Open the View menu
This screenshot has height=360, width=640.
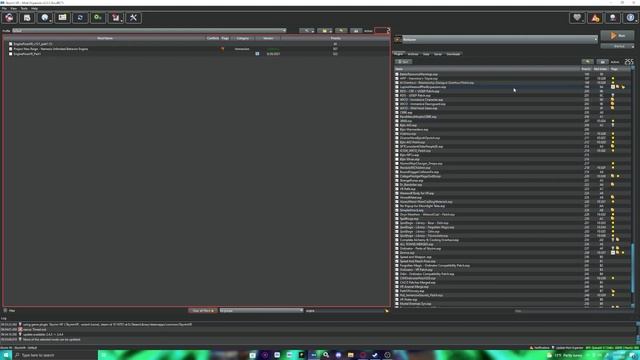(13, 8)
